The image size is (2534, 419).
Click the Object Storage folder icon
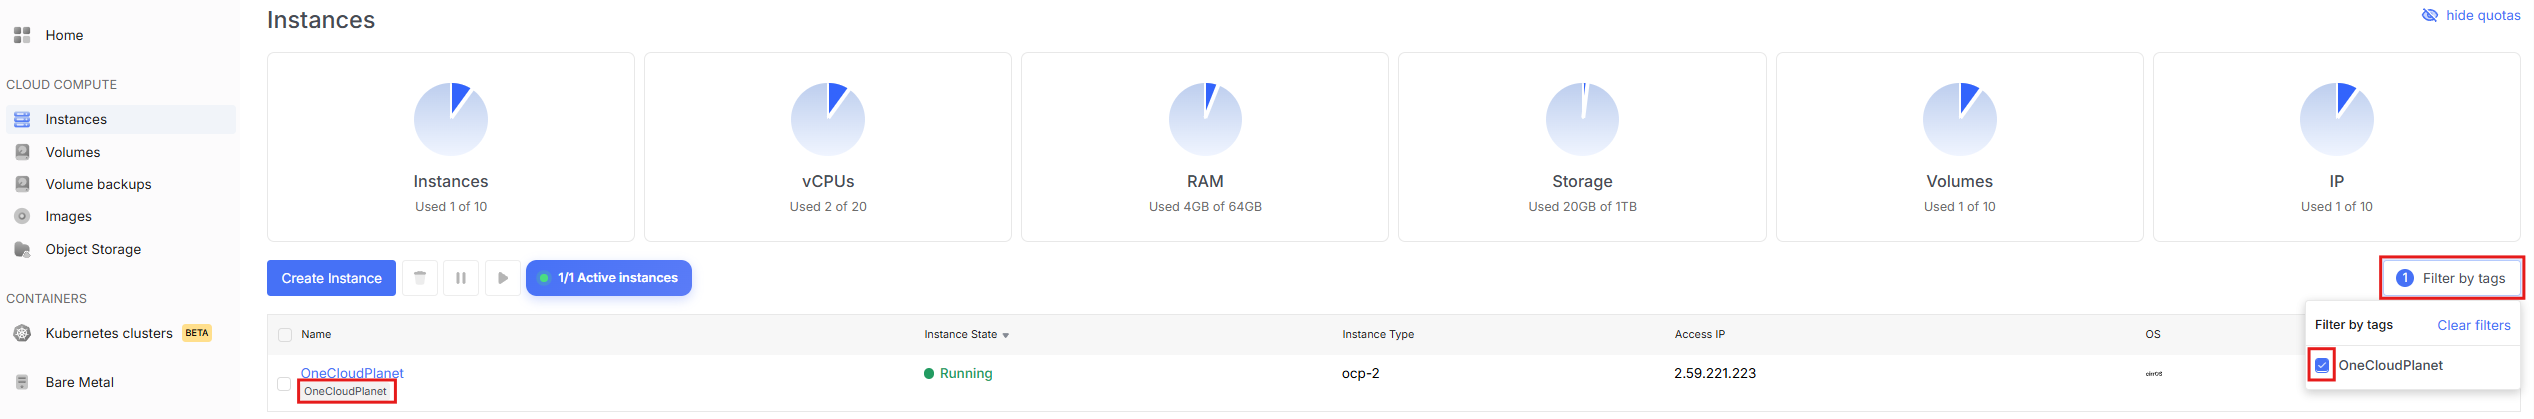pos(22,250)
